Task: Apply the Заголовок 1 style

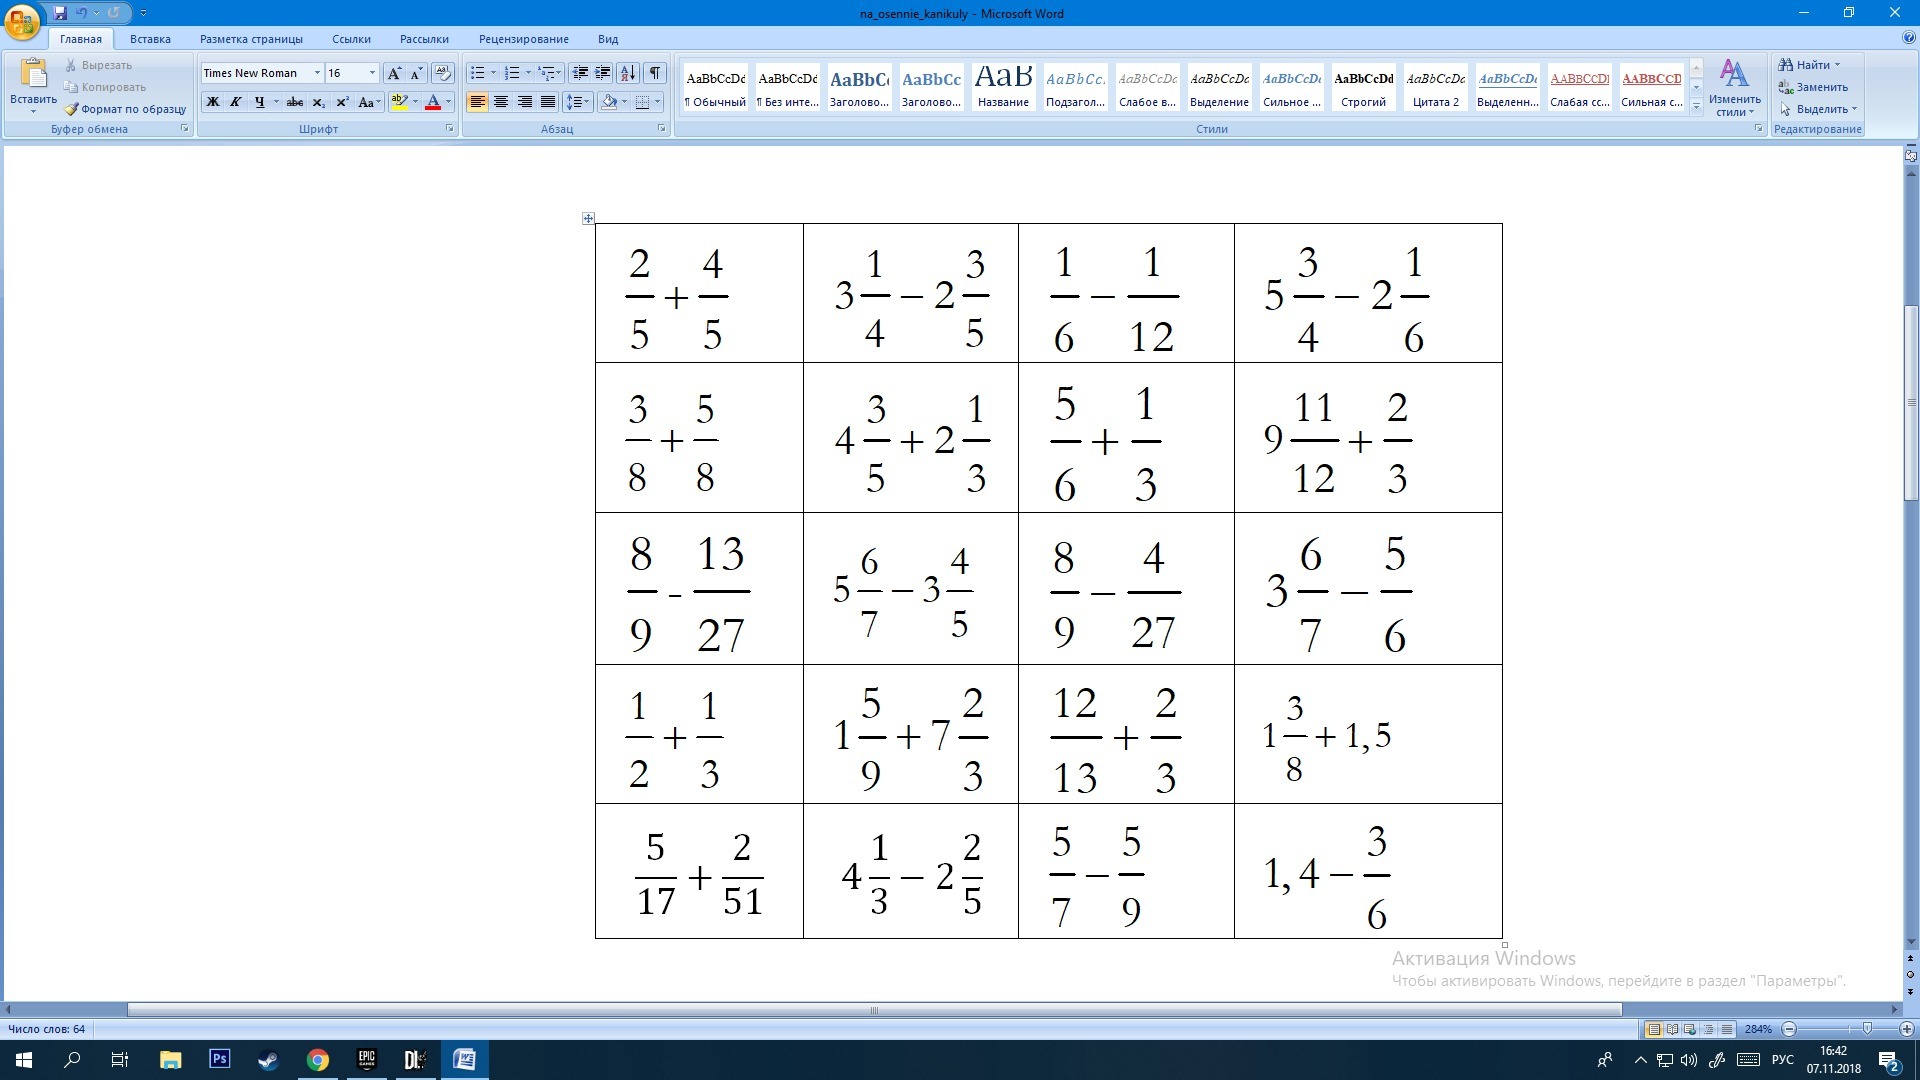Action: point(859,87)
